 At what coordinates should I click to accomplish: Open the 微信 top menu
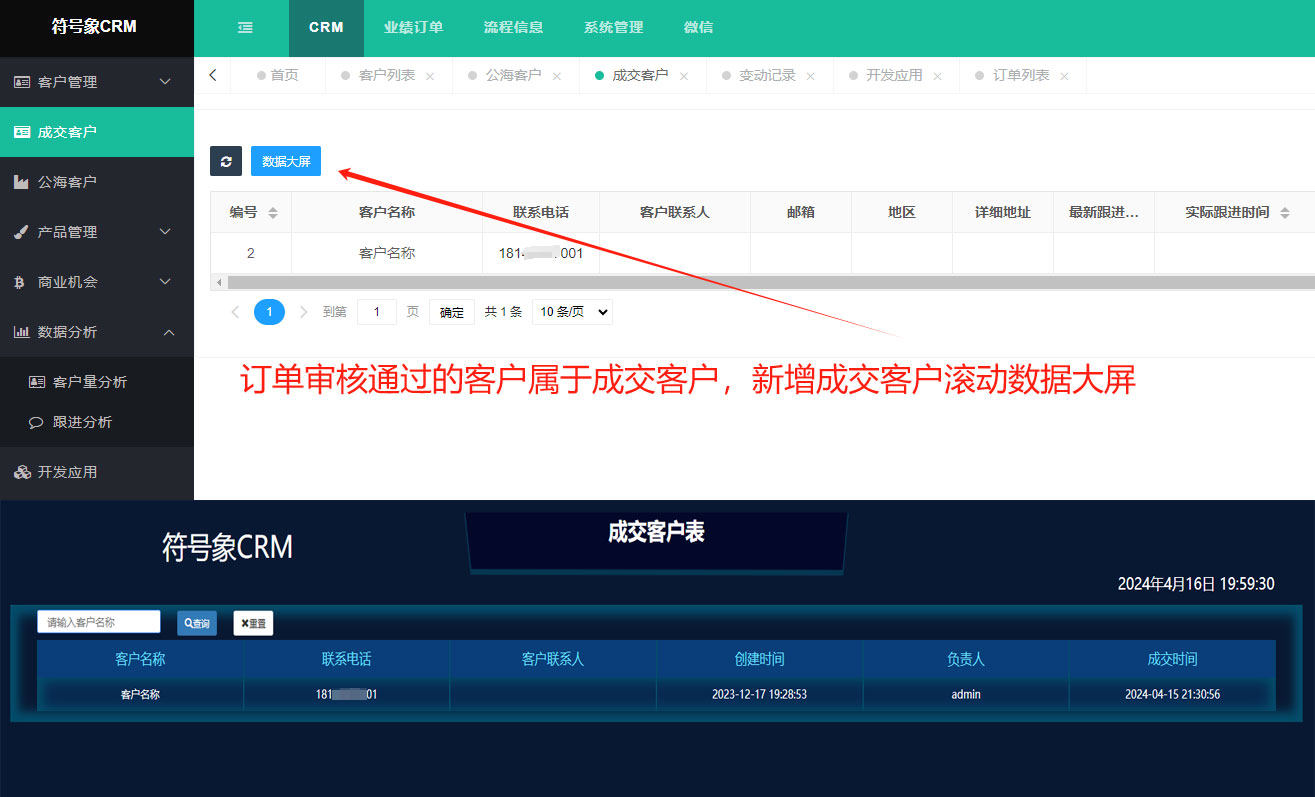click(698, 28)
